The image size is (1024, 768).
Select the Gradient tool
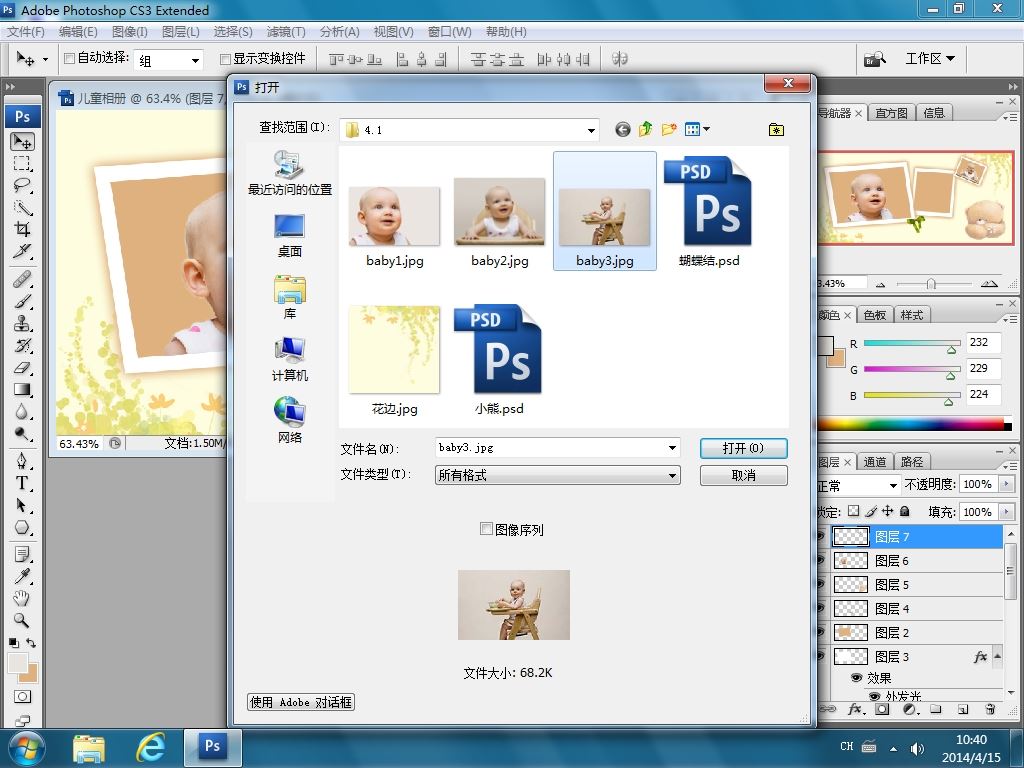pyautogui.click(x=22, y=390)
